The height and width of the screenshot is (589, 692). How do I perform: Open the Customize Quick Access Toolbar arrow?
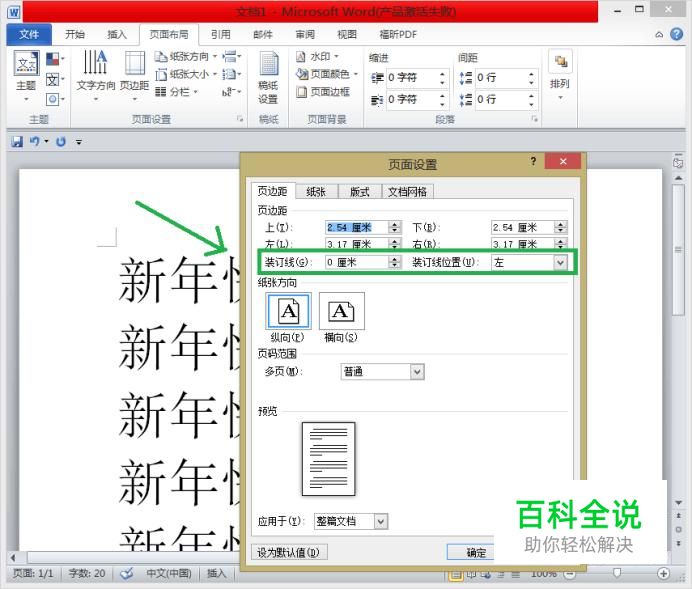coord(79,142)
